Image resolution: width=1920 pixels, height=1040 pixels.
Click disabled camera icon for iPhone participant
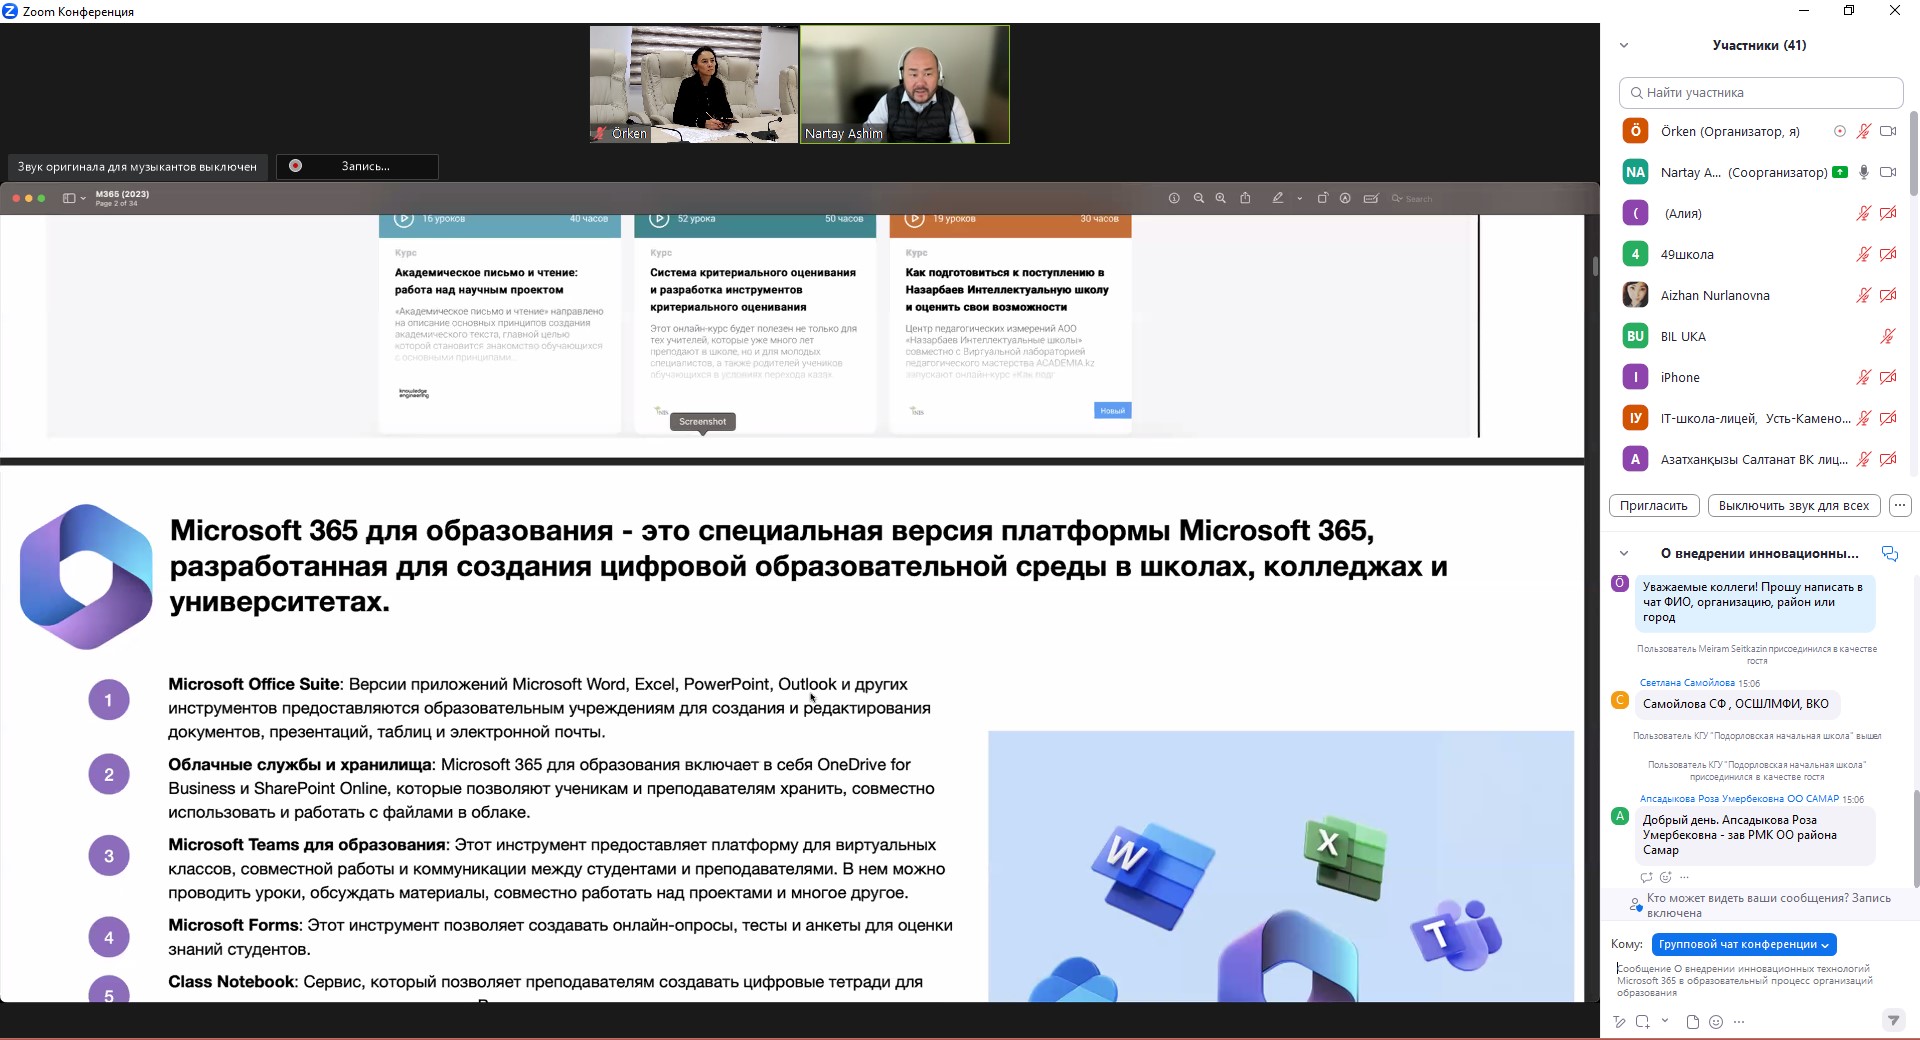coord(1888,377)
